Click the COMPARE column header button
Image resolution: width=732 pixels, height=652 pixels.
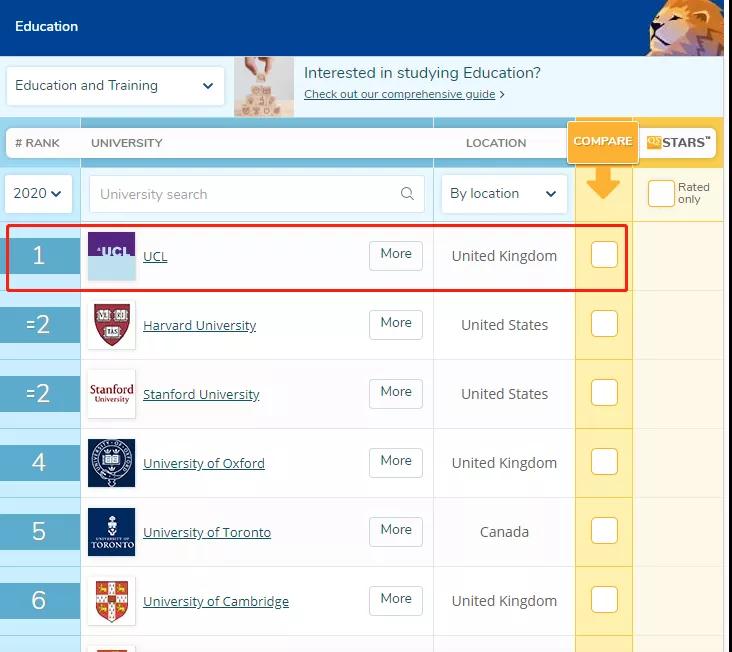click(603, 142)
